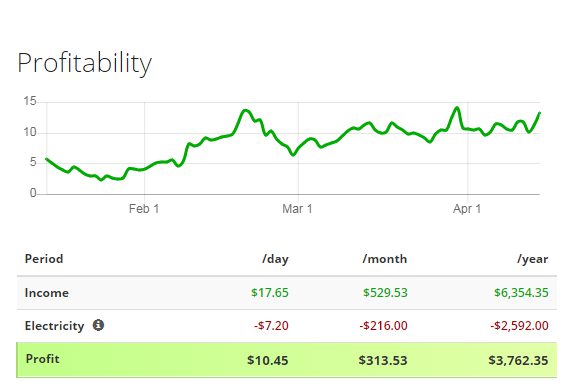This screenshot has width=574, height=385.
Task: Click the Profitability heading
Action: [85, 63]
